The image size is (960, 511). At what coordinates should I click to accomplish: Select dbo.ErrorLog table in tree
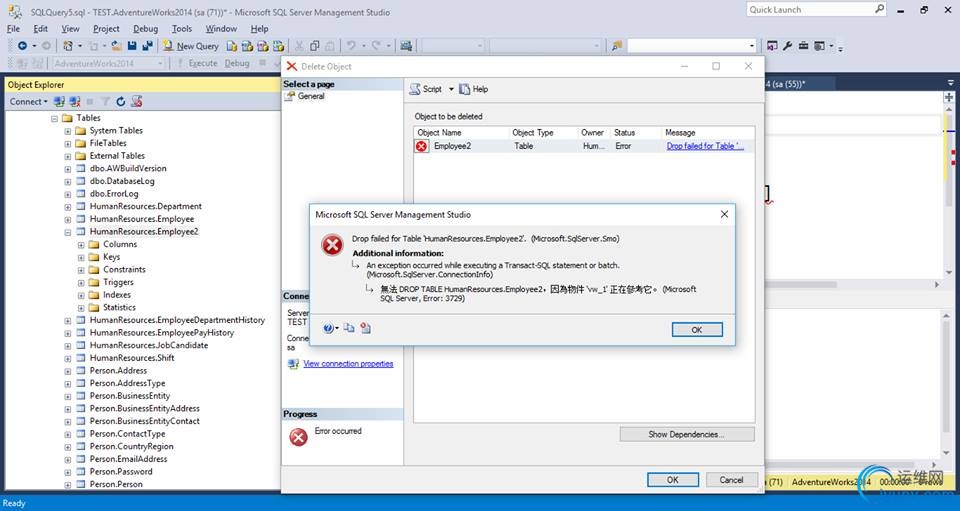(x=114, y=194)
